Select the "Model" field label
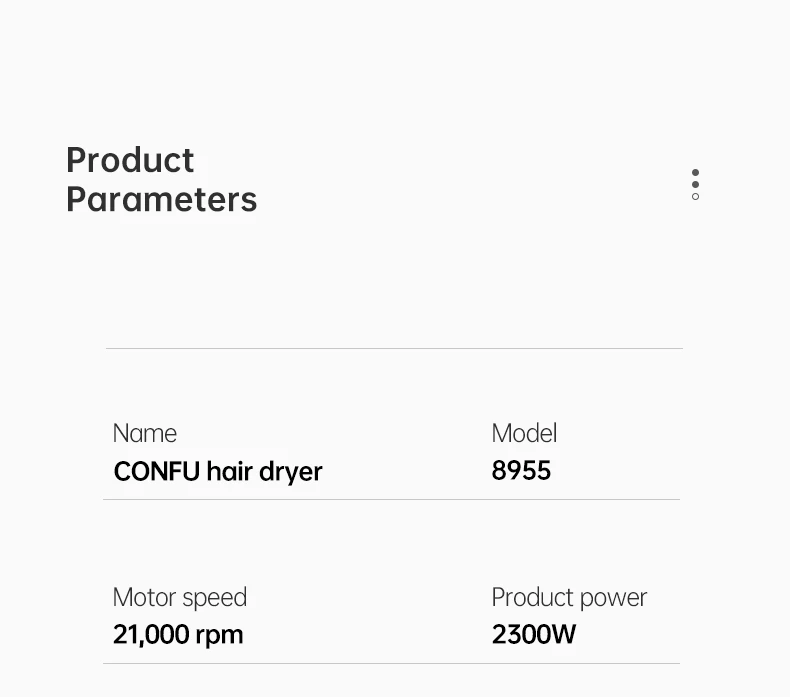This screenshot has width=790, height=697. (524, 433)
